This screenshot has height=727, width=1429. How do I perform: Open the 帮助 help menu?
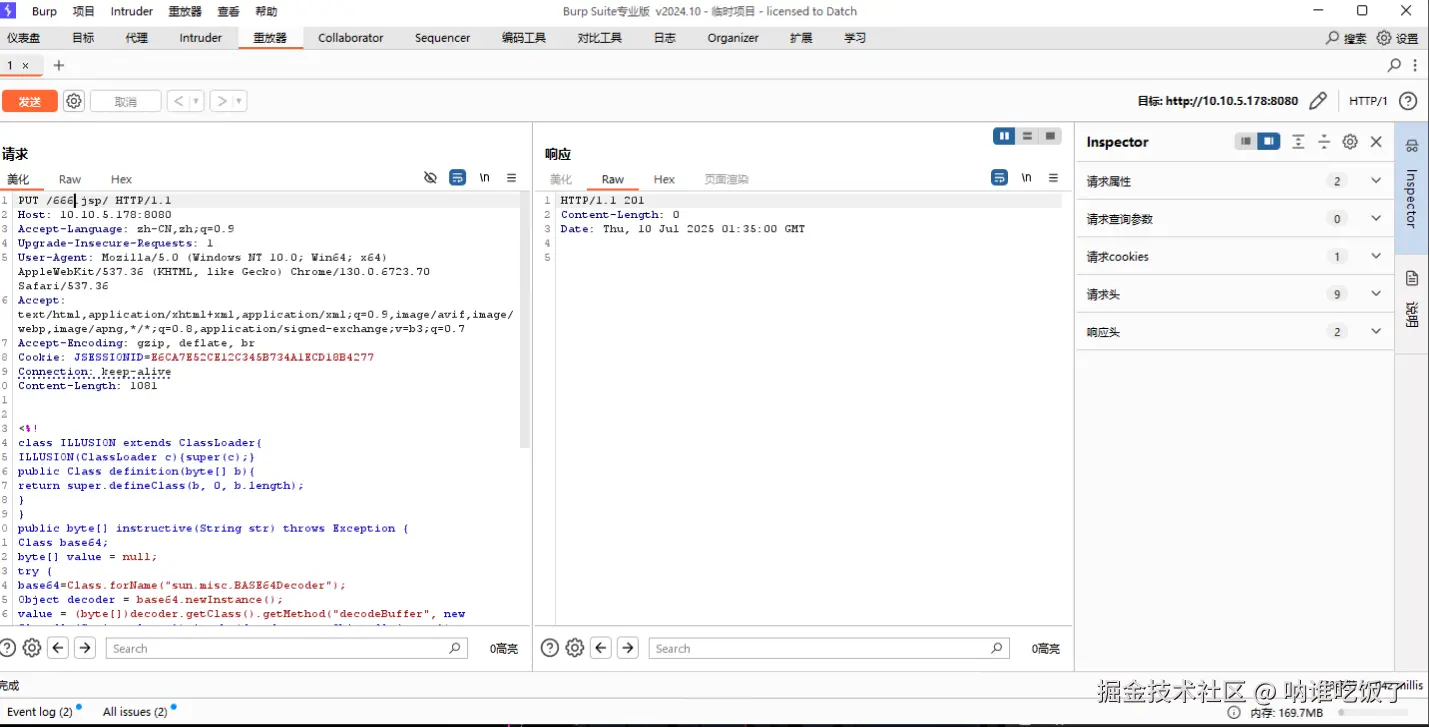pos(266,11)
